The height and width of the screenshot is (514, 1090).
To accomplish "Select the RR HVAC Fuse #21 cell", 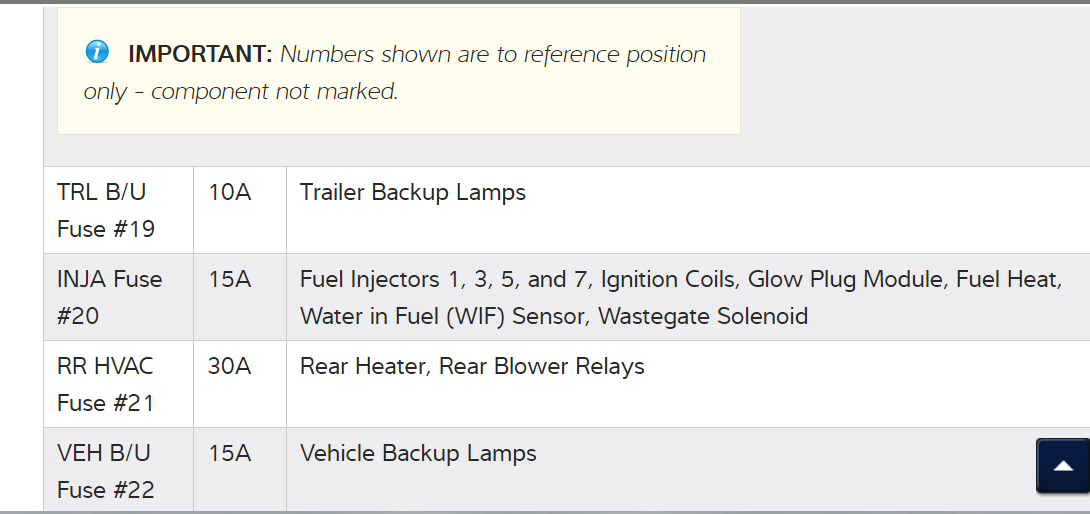I will click(x=106, y=384).
